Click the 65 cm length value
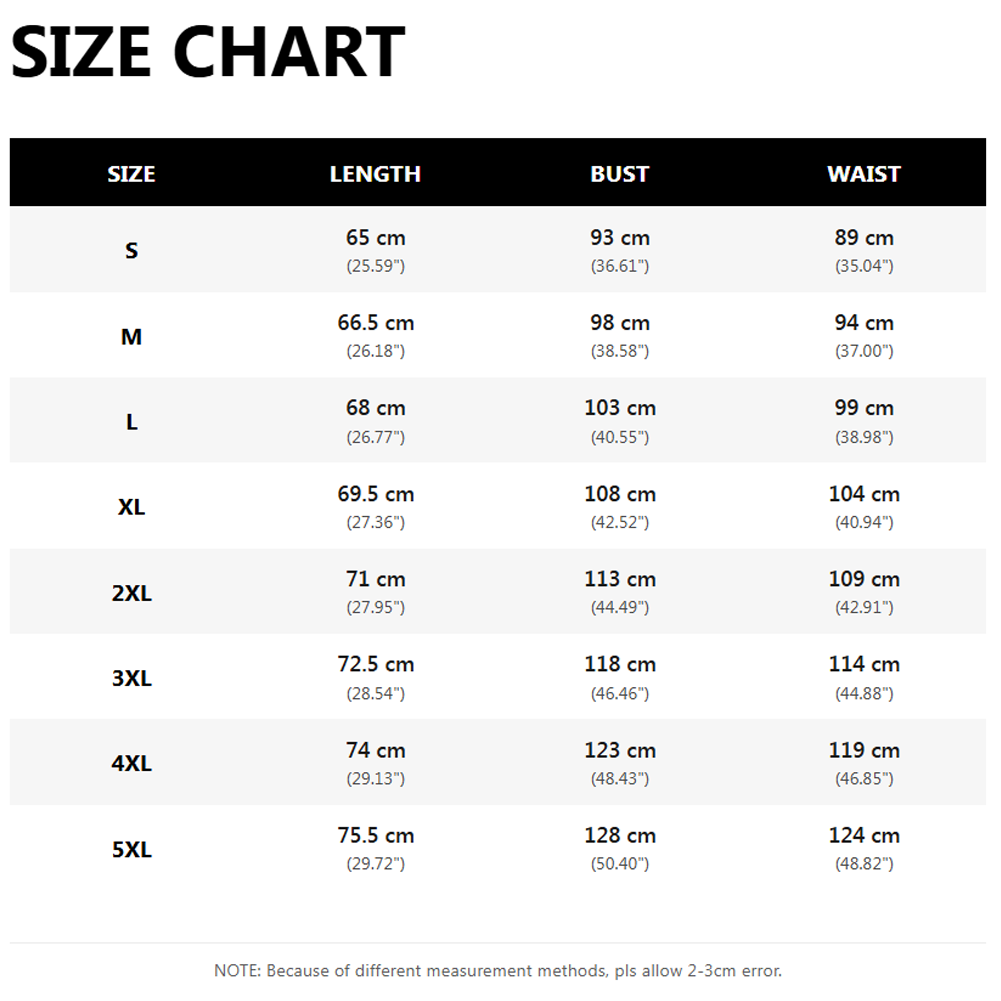This screenshot has height=1001, width=1001. click(375, 237)
